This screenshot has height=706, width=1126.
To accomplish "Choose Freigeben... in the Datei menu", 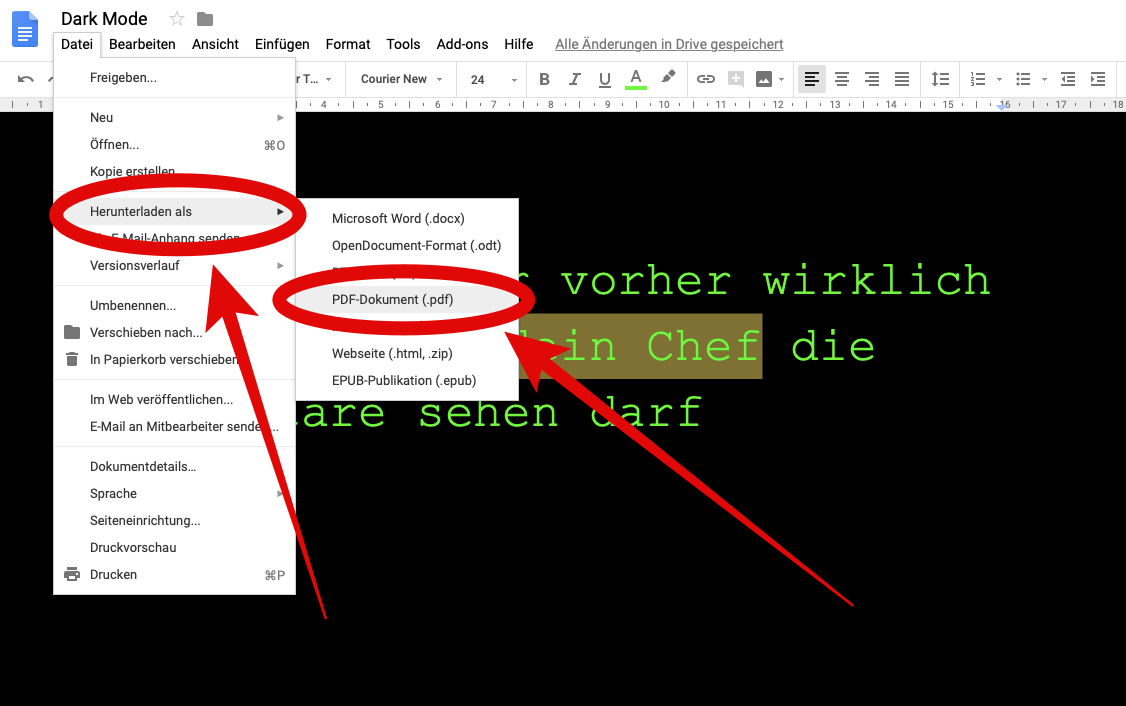I will 175,78.
